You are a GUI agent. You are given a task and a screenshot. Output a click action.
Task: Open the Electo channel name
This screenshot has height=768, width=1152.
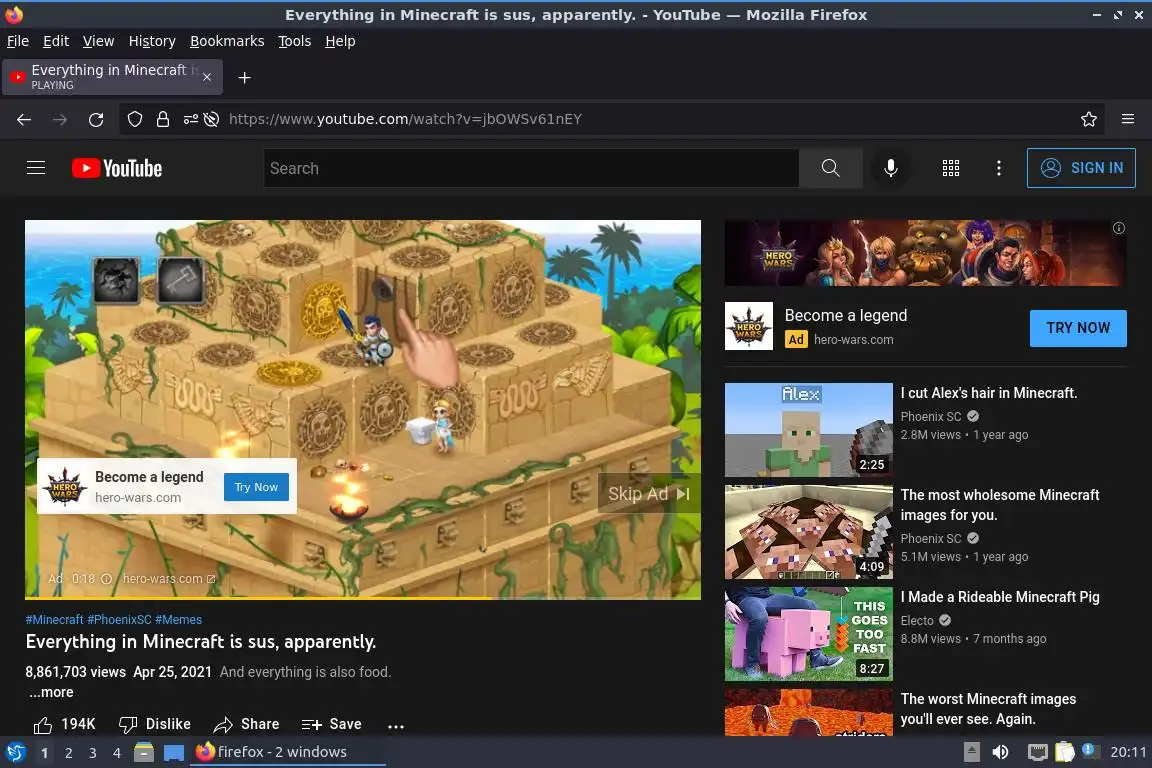click(917, 621)
